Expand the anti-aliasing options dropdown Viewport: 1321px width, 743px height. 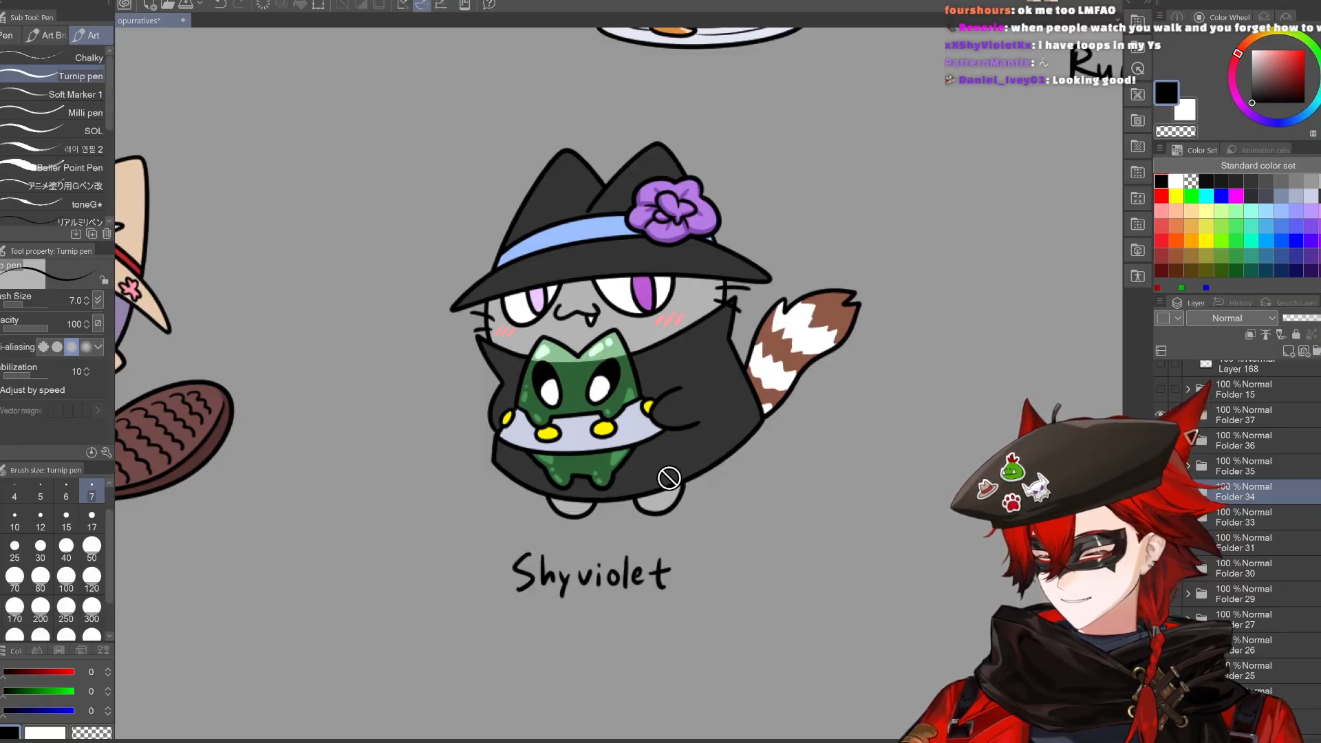pos(98,347)
